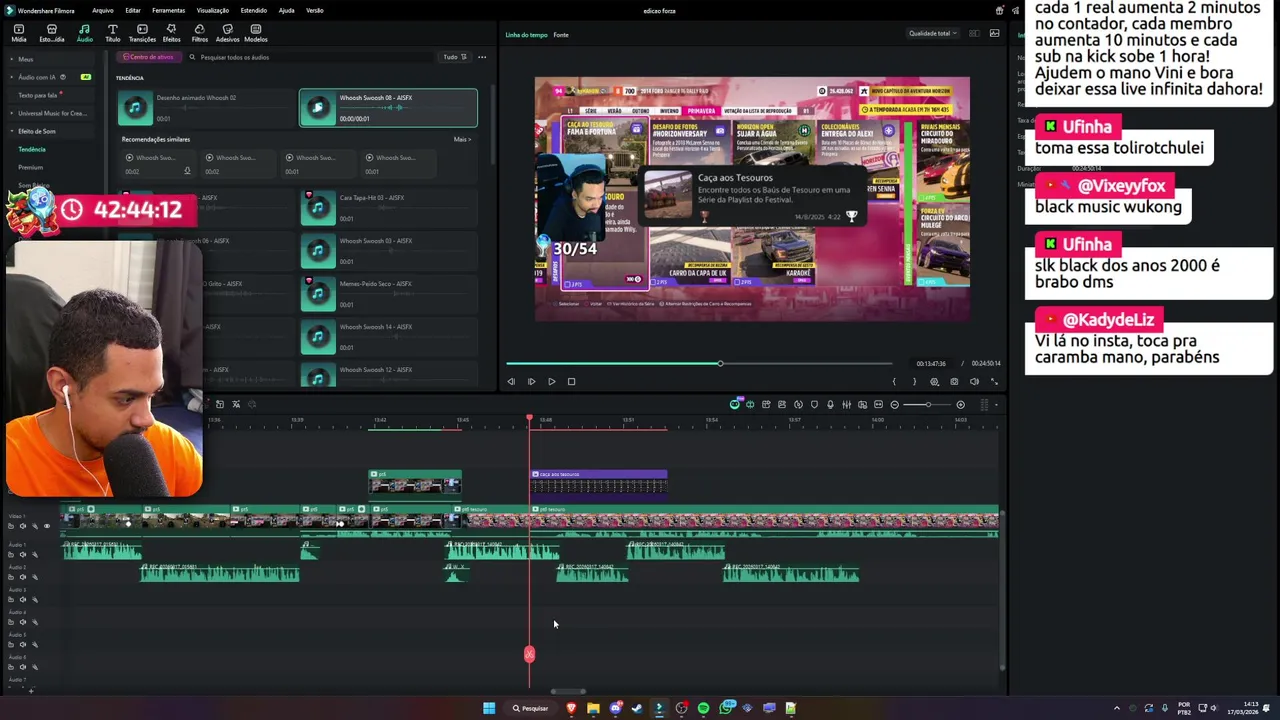Open the timeline audio mixer icon
Screen dimensions: 1280x720
846,404
